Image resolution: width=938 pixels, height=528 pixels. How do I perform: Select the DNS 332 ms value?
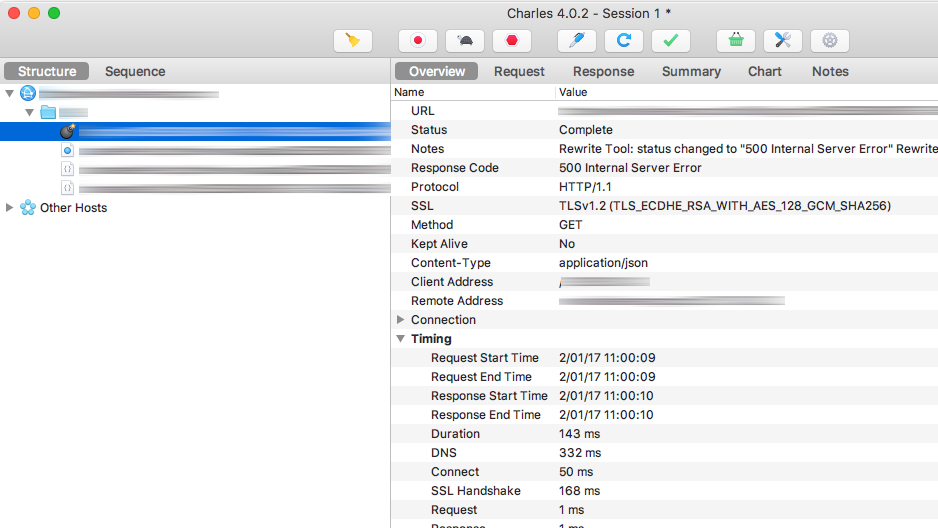click(580, 453)
